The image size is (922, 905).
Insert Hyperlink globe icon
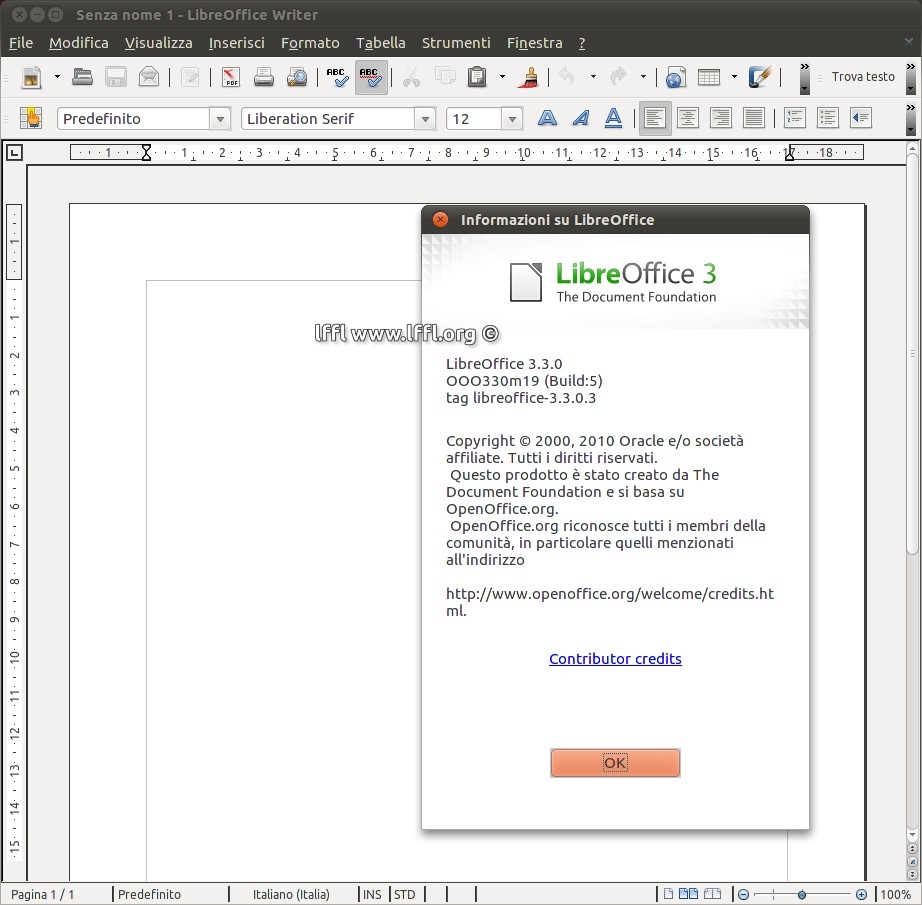[676, 77]
